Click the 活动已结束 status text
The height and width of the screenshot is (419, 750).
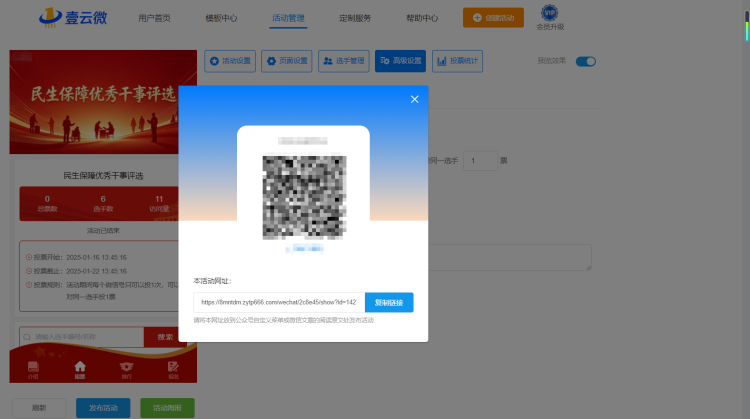point(103,231)
